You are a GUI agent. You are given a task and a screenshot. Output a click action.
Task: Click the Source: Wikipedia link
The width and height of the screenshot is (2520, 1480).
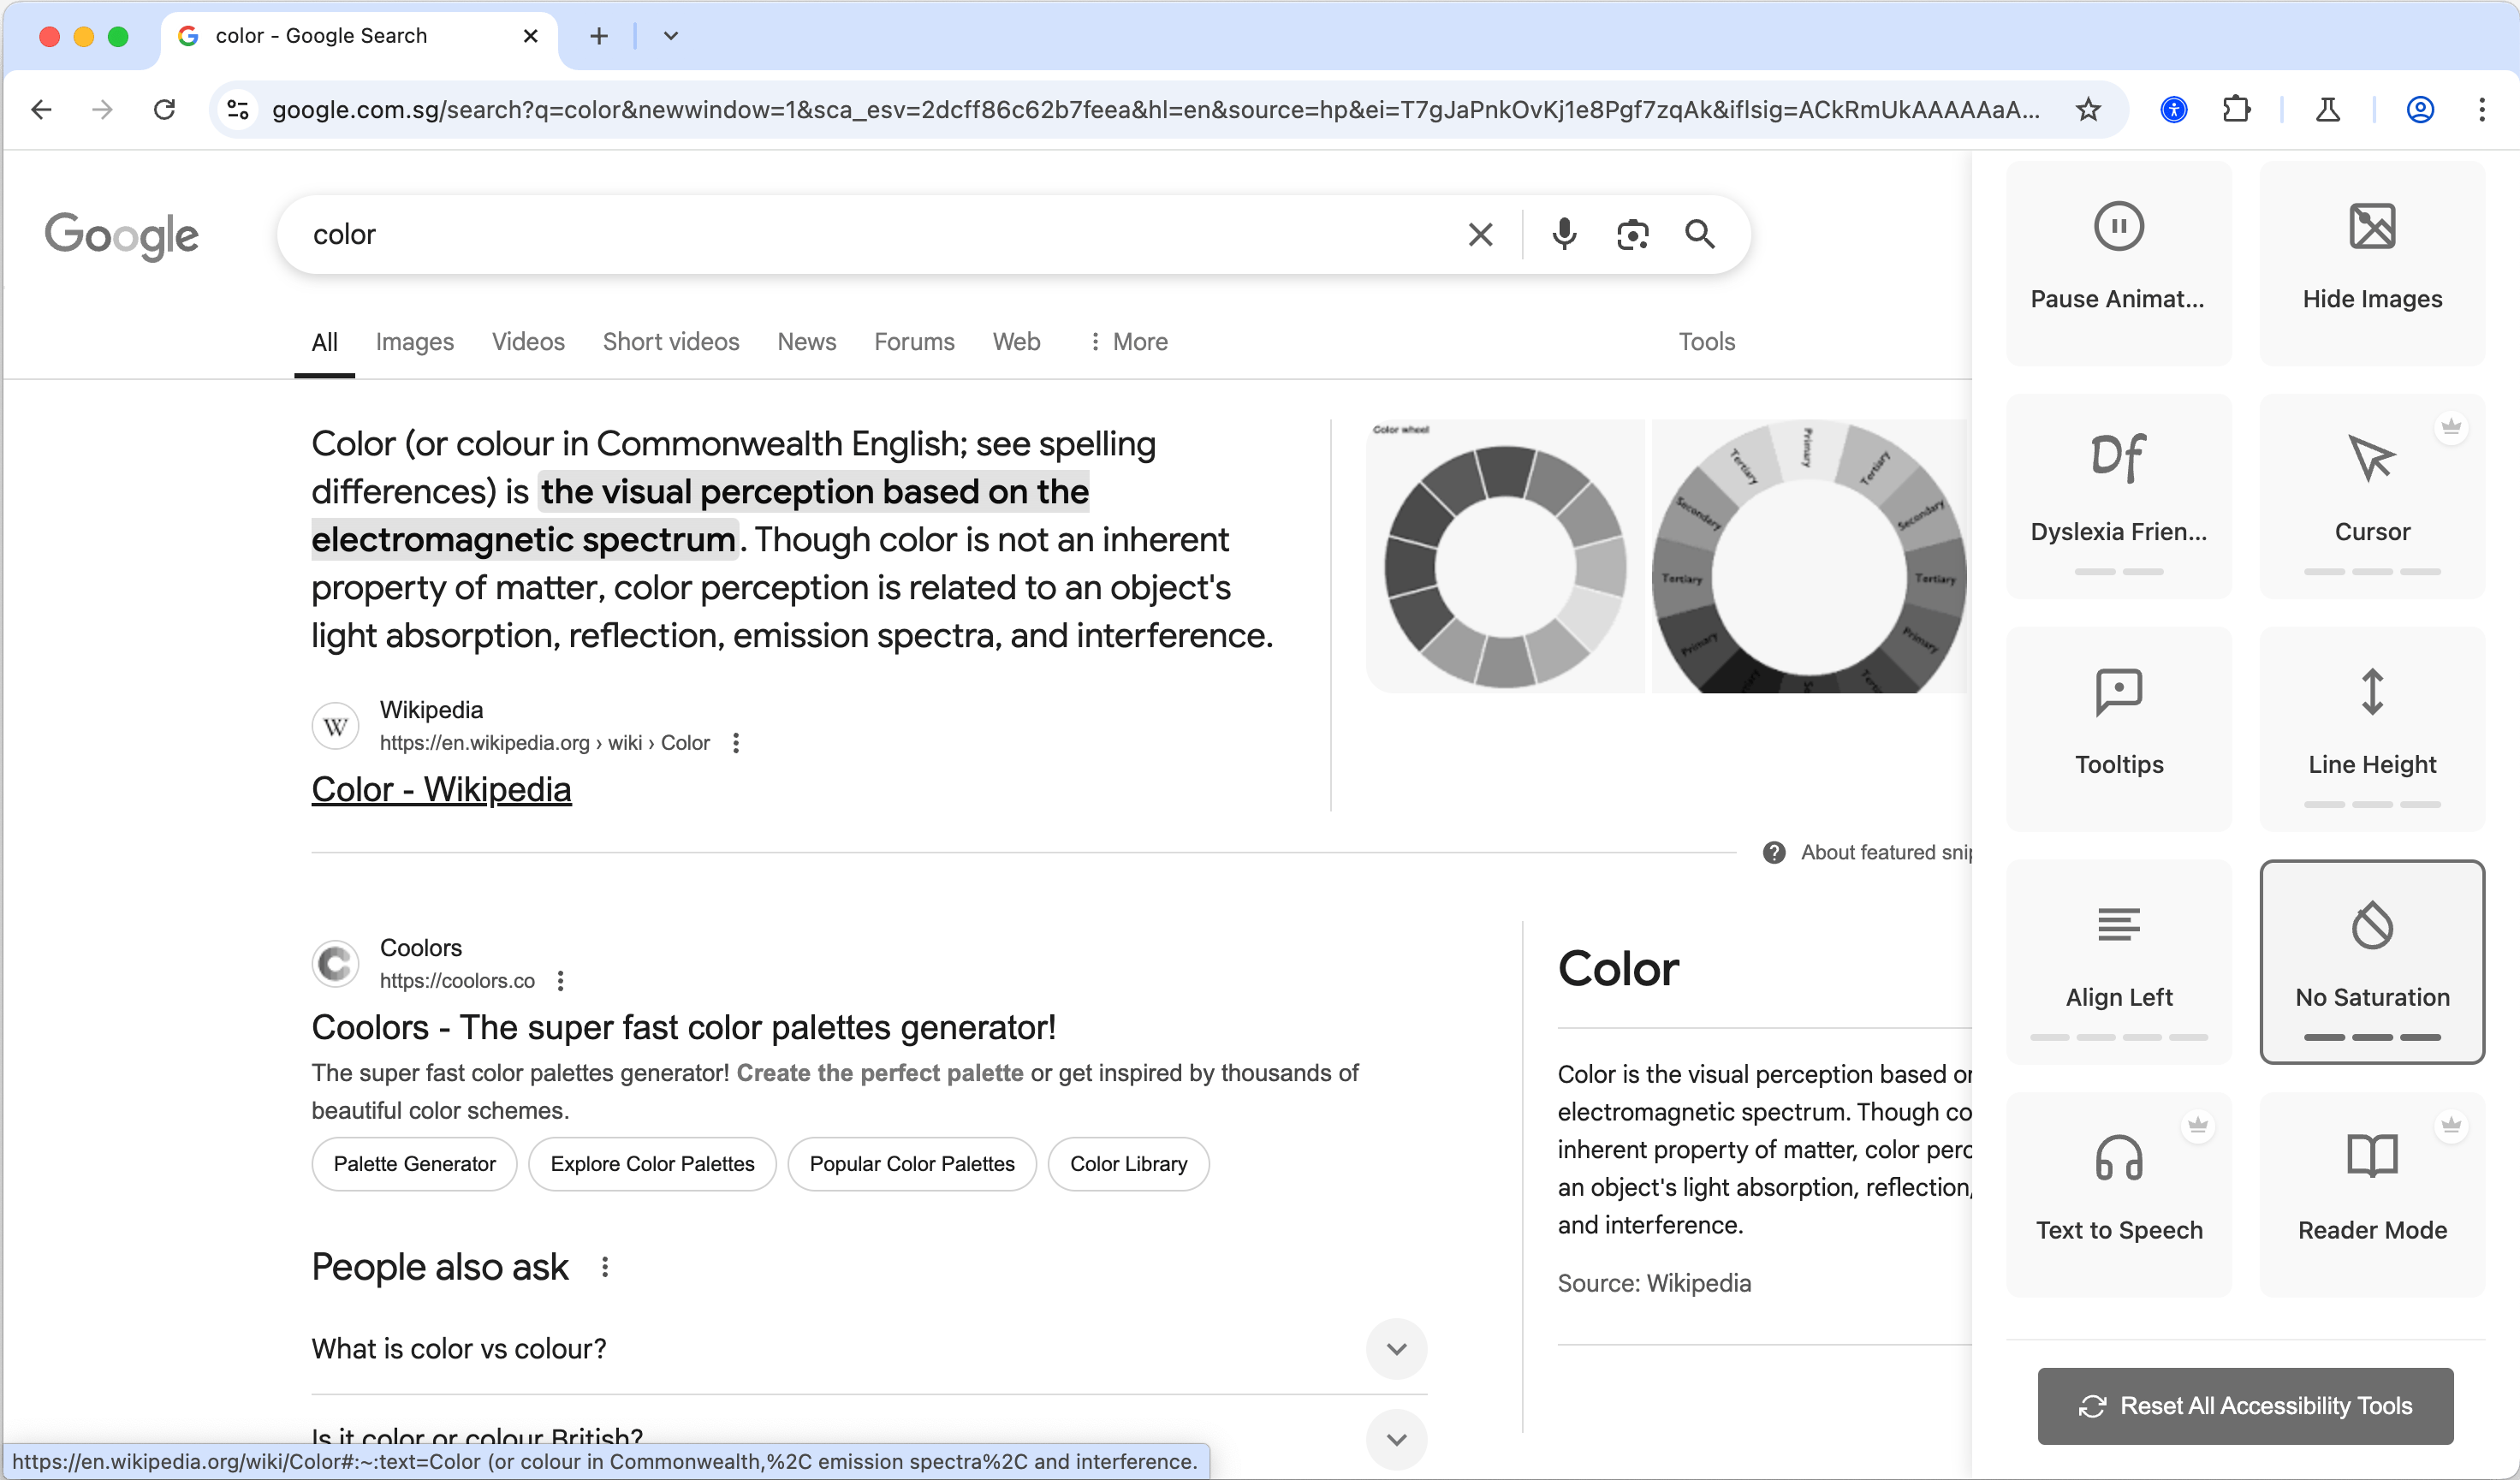tap(1654, 1283)
